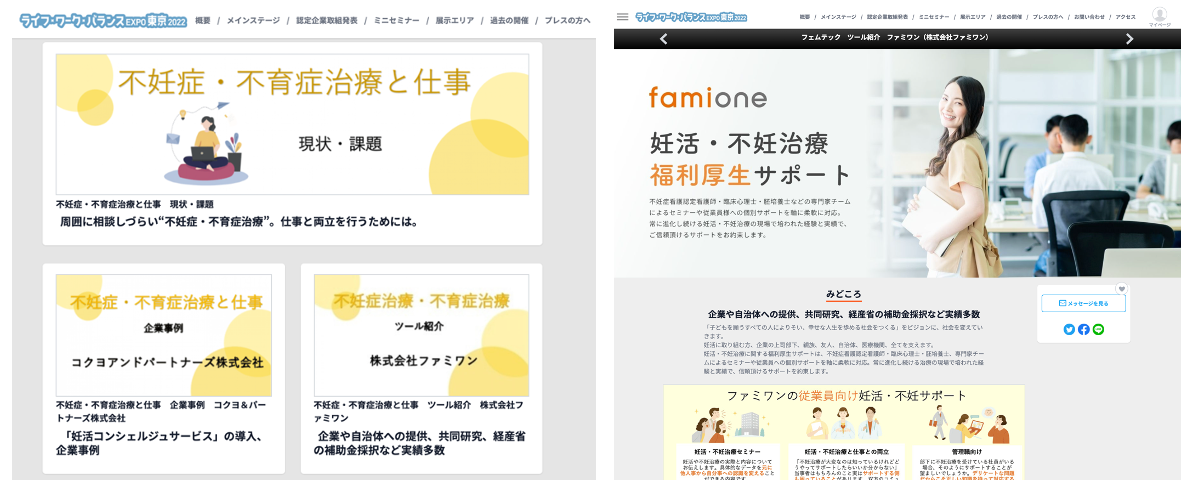
Task: Open 認定企業取組発表 in the right page navigation
Action: 887,17
